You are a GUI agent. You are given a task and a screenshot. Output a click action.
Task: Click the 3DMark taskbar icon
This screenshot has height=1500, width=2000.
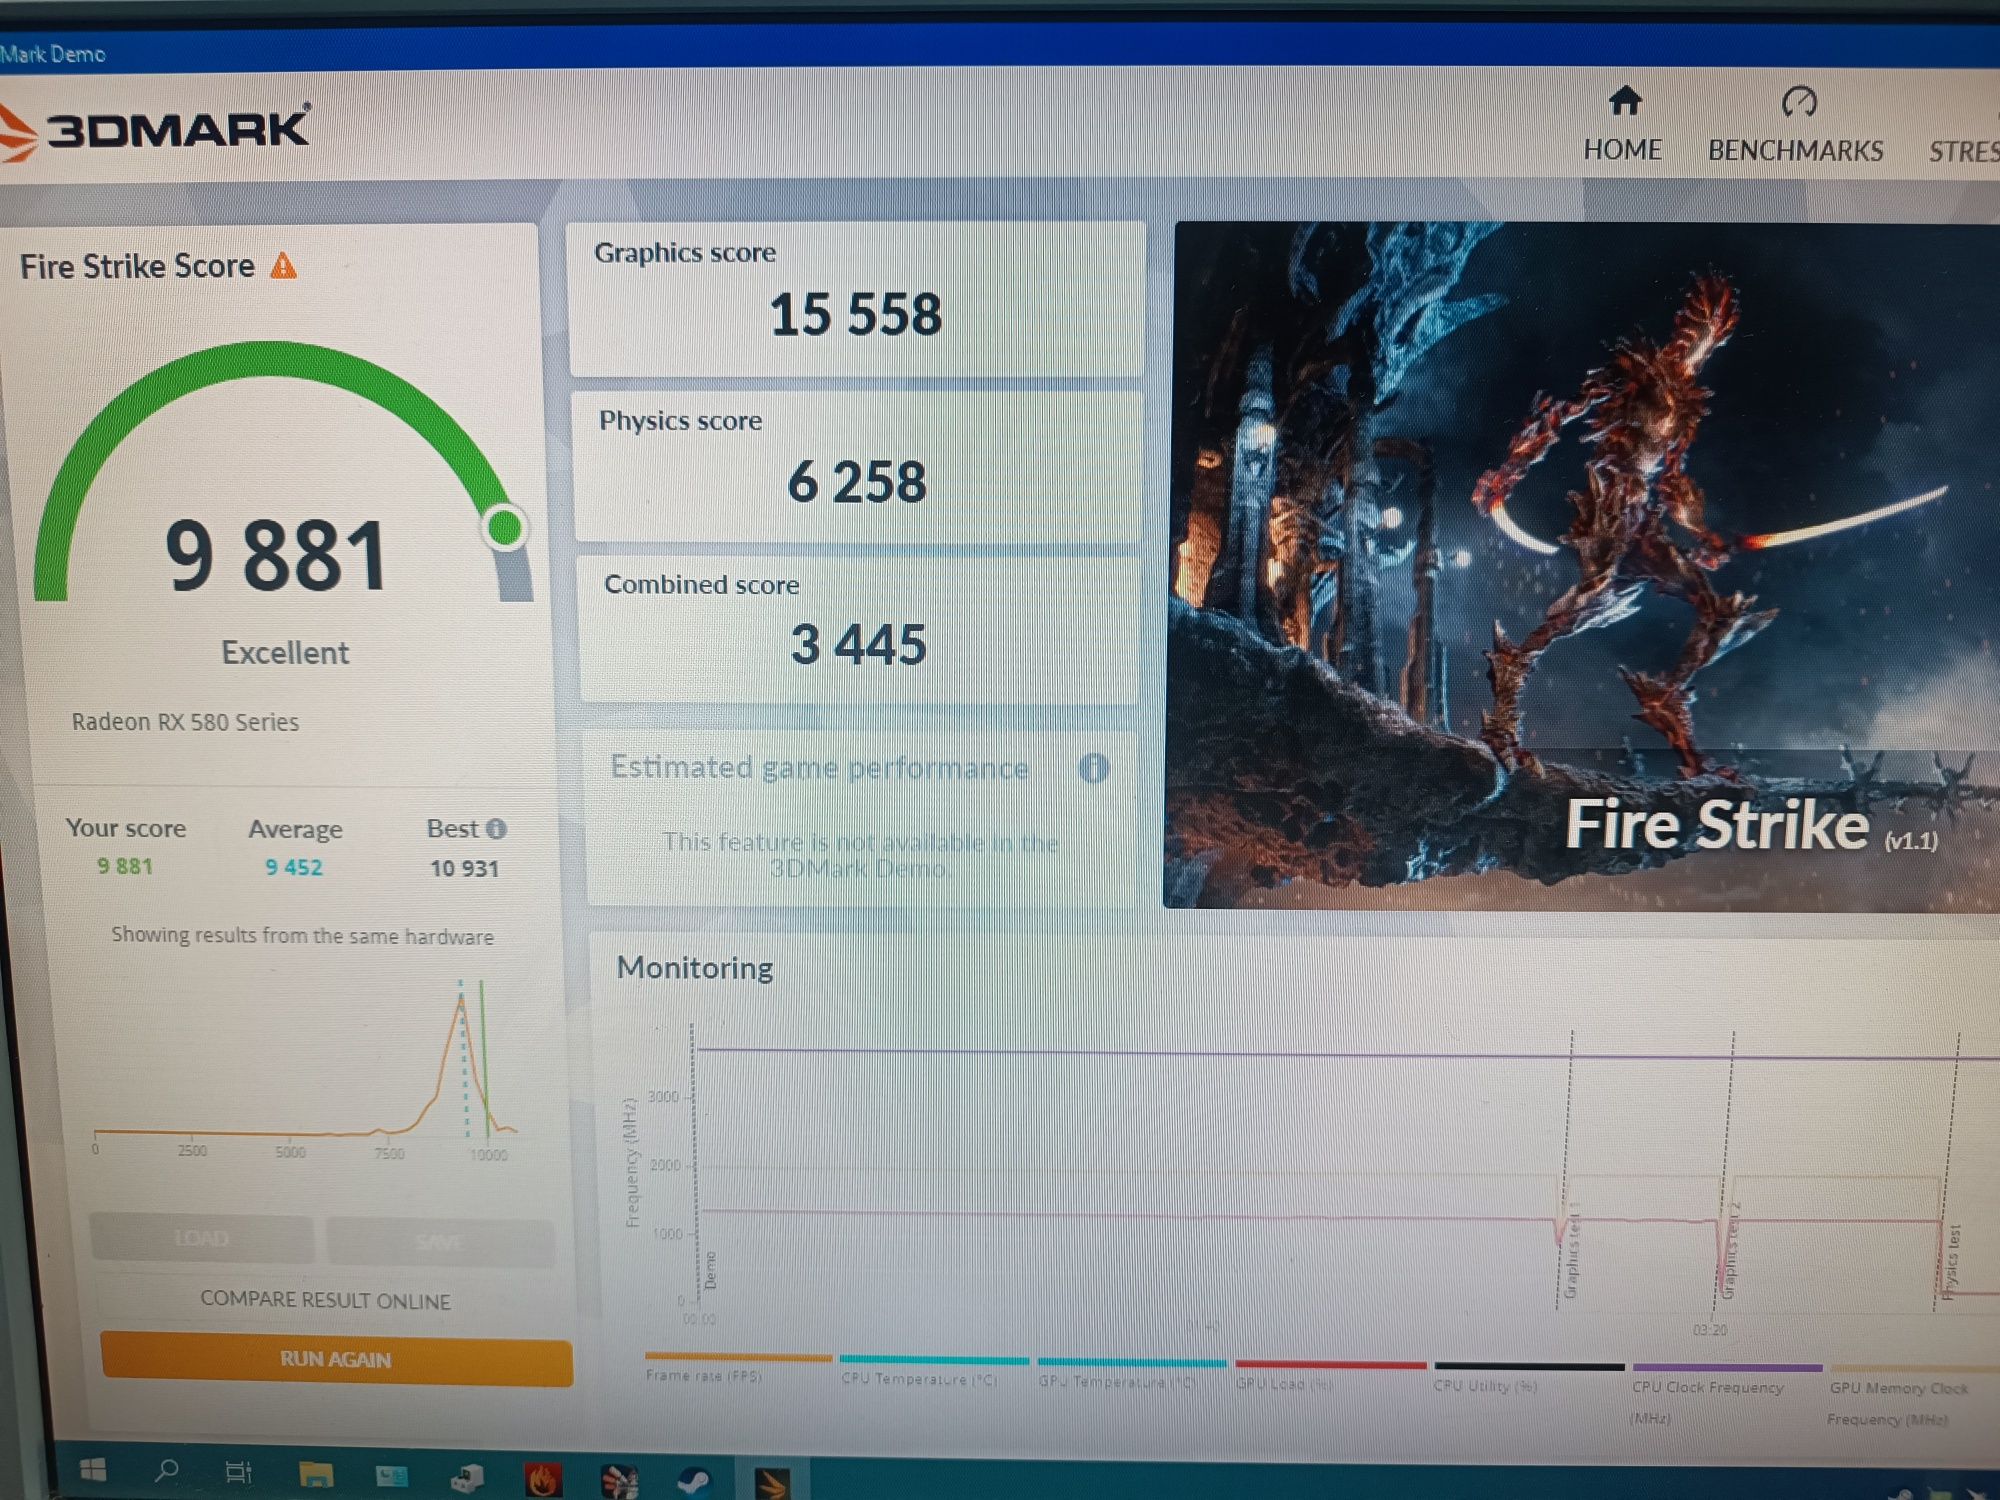(x=771, y=1482)
